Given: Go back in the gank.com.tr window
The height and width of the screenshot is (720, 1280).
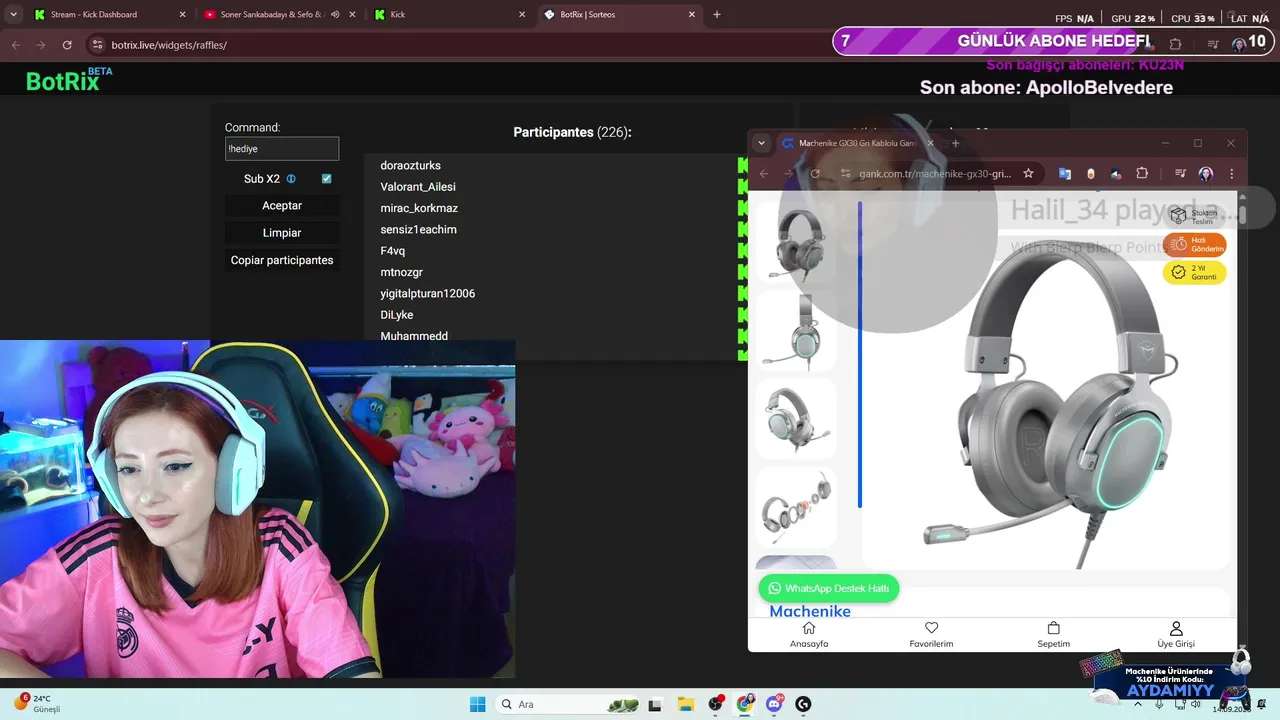Looking at the screenshot, I should tap(764, 173).
